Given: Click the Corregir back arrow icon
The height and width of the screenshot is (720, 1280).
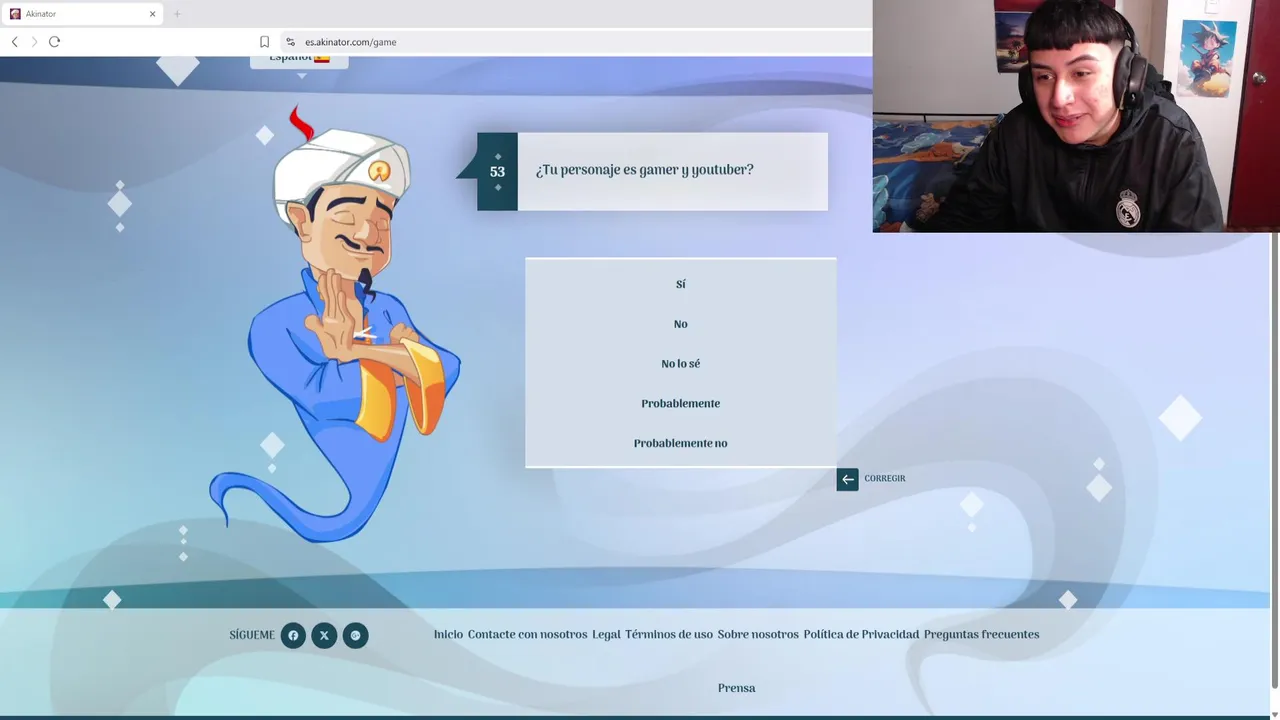Looking at the screenshot, I should click(x=847, y=479).
